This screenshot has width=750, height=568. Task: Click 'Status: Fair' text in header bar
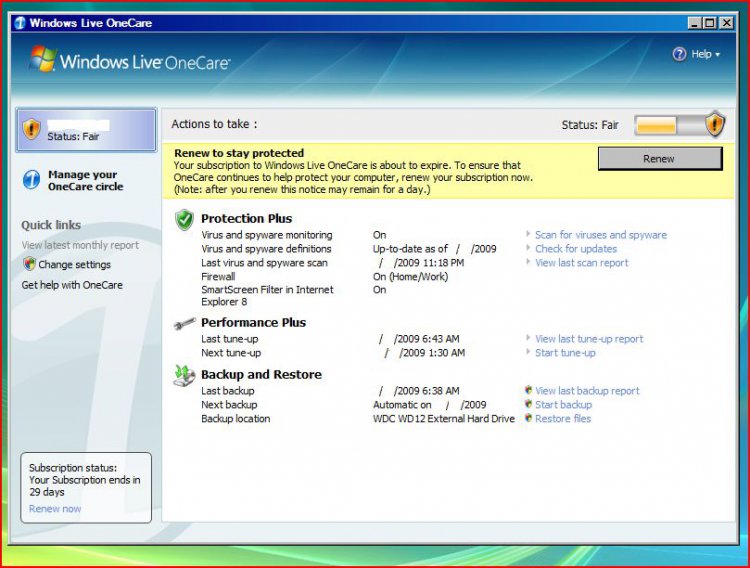590,125
